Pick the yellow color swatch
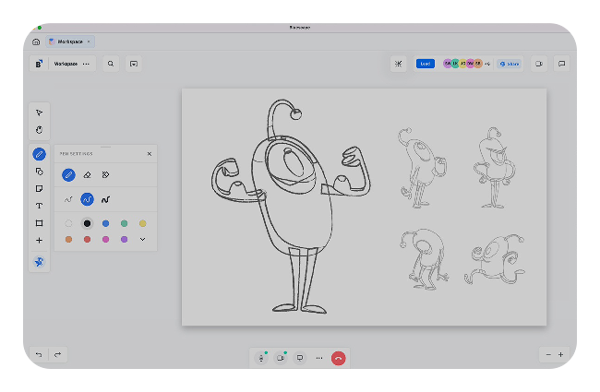This screenshot has width=600, height=392. [142, 223]
